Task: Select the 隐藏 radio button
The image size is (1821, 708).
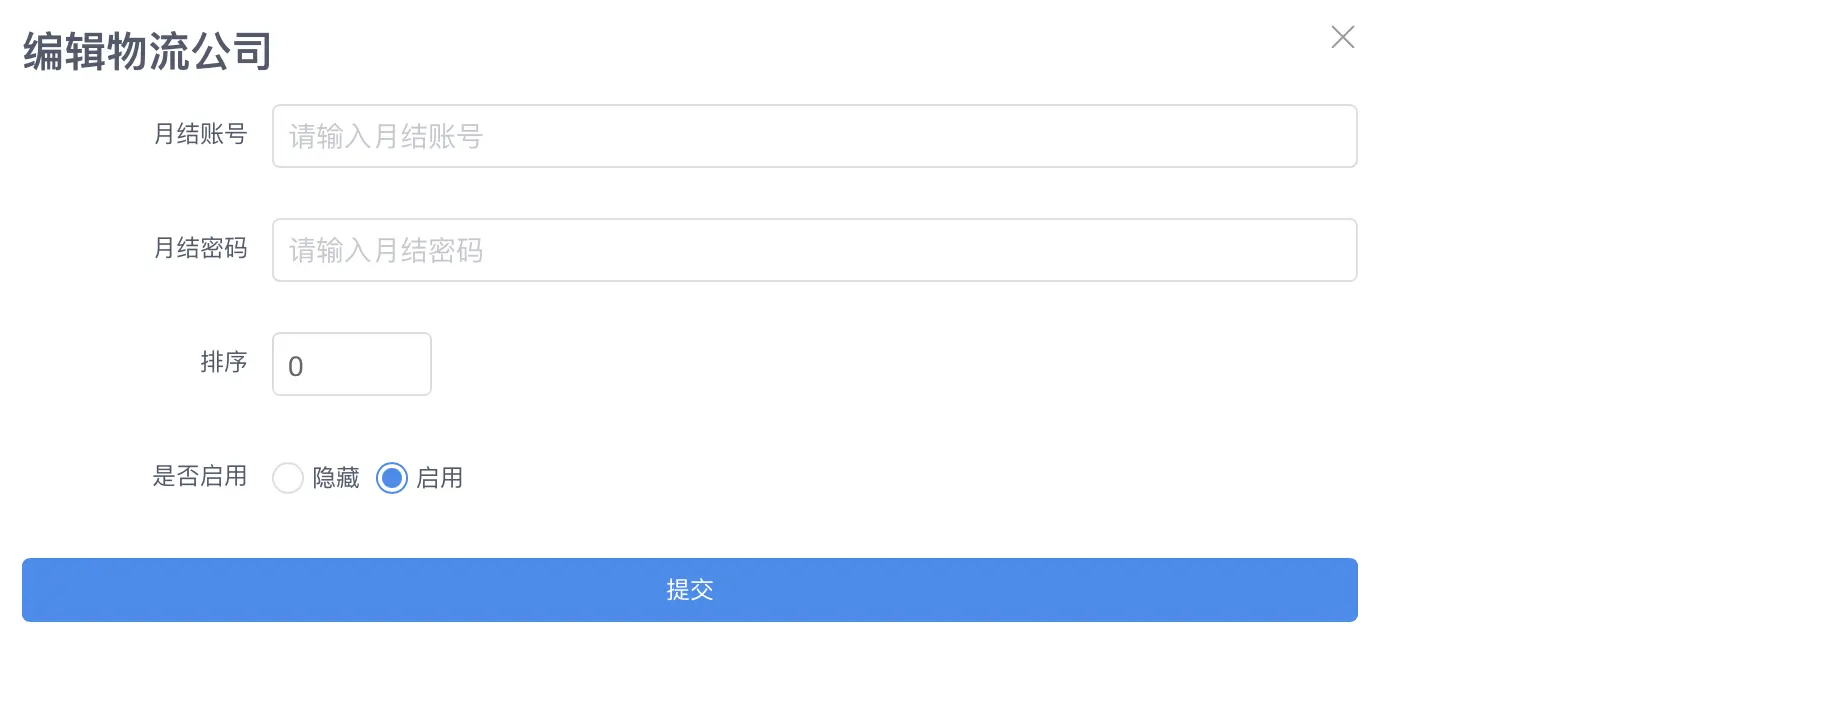Action: tap(288, 478)
